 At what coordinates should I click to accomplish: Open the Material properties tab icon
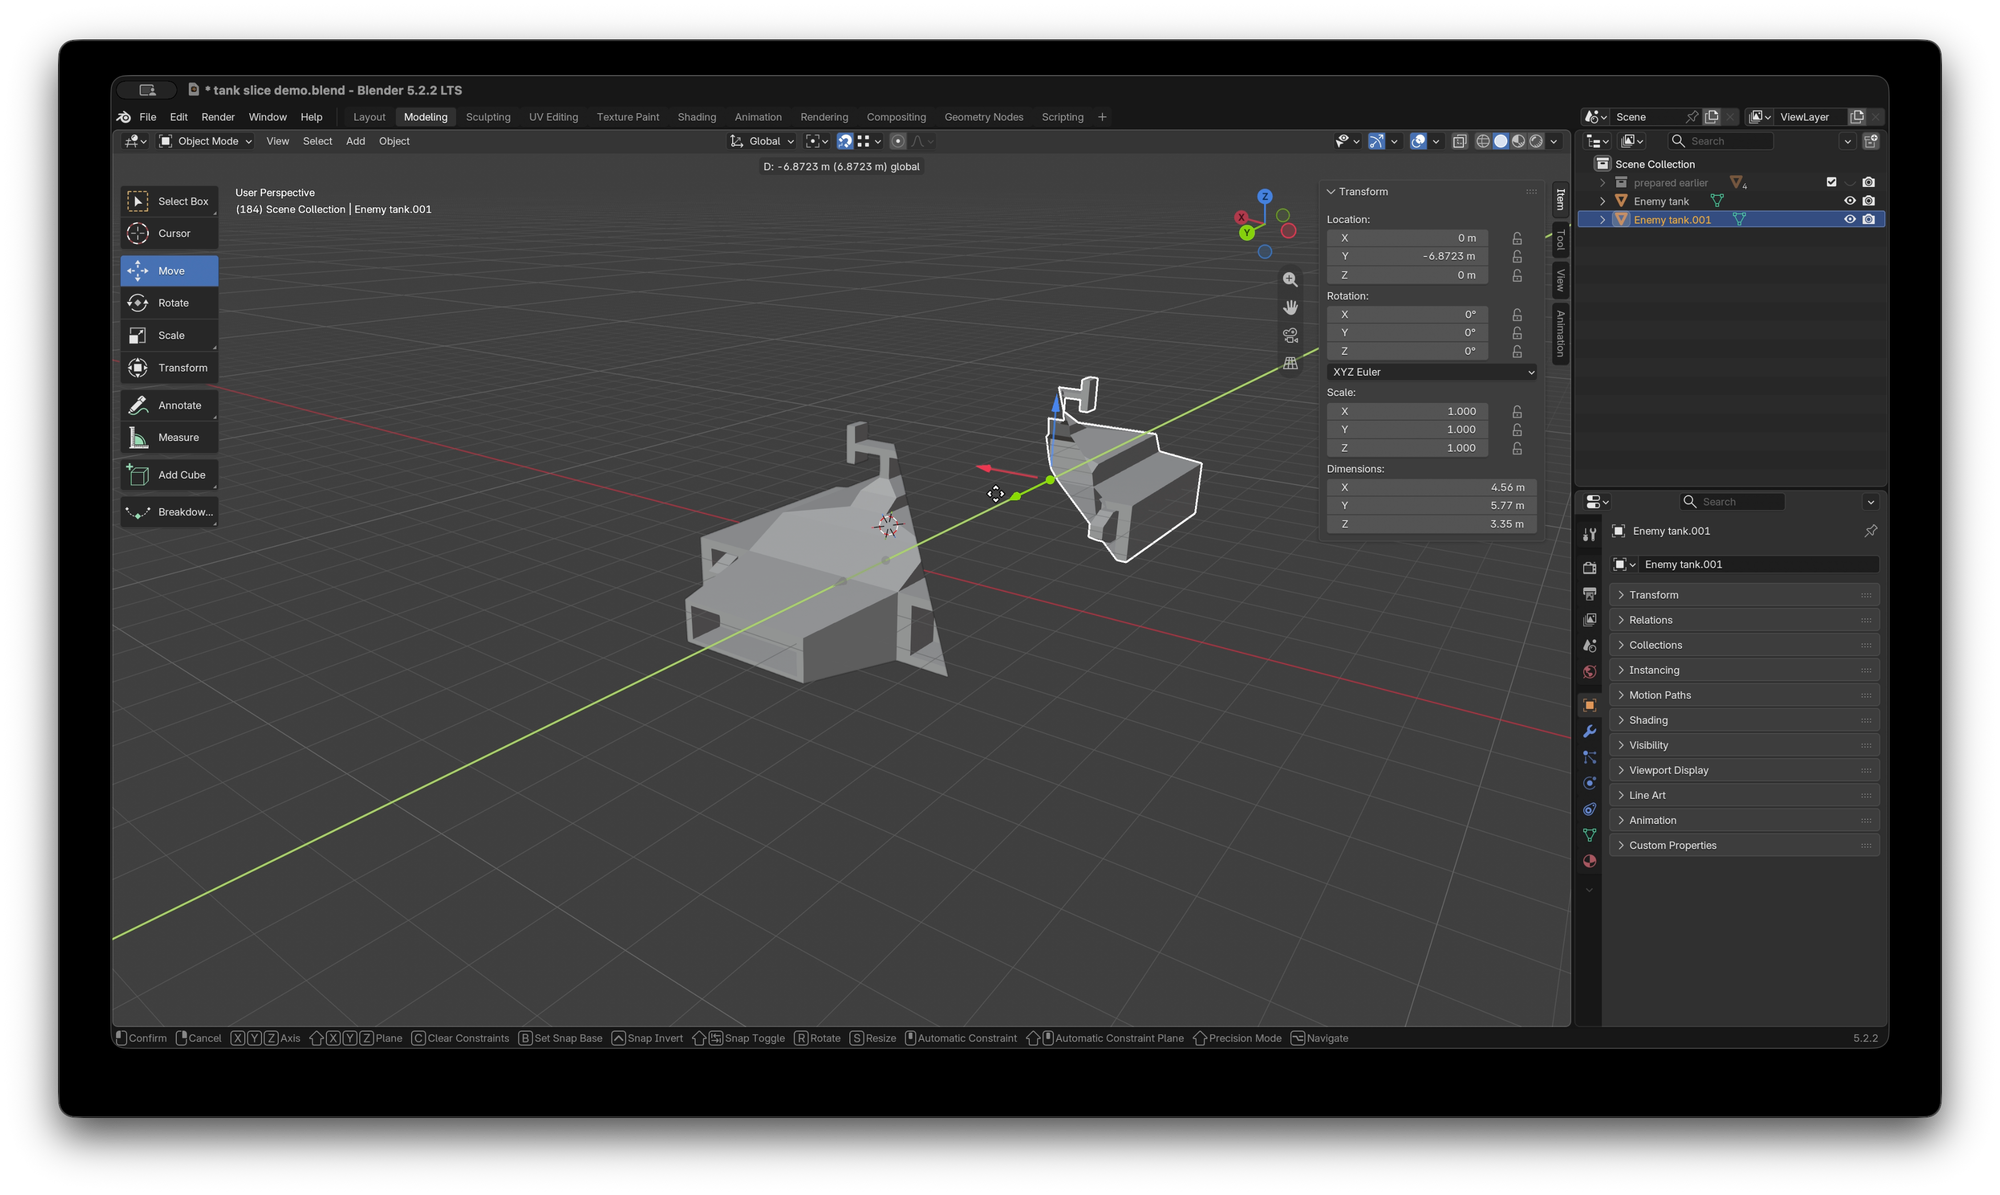(x=1589, y=861)
